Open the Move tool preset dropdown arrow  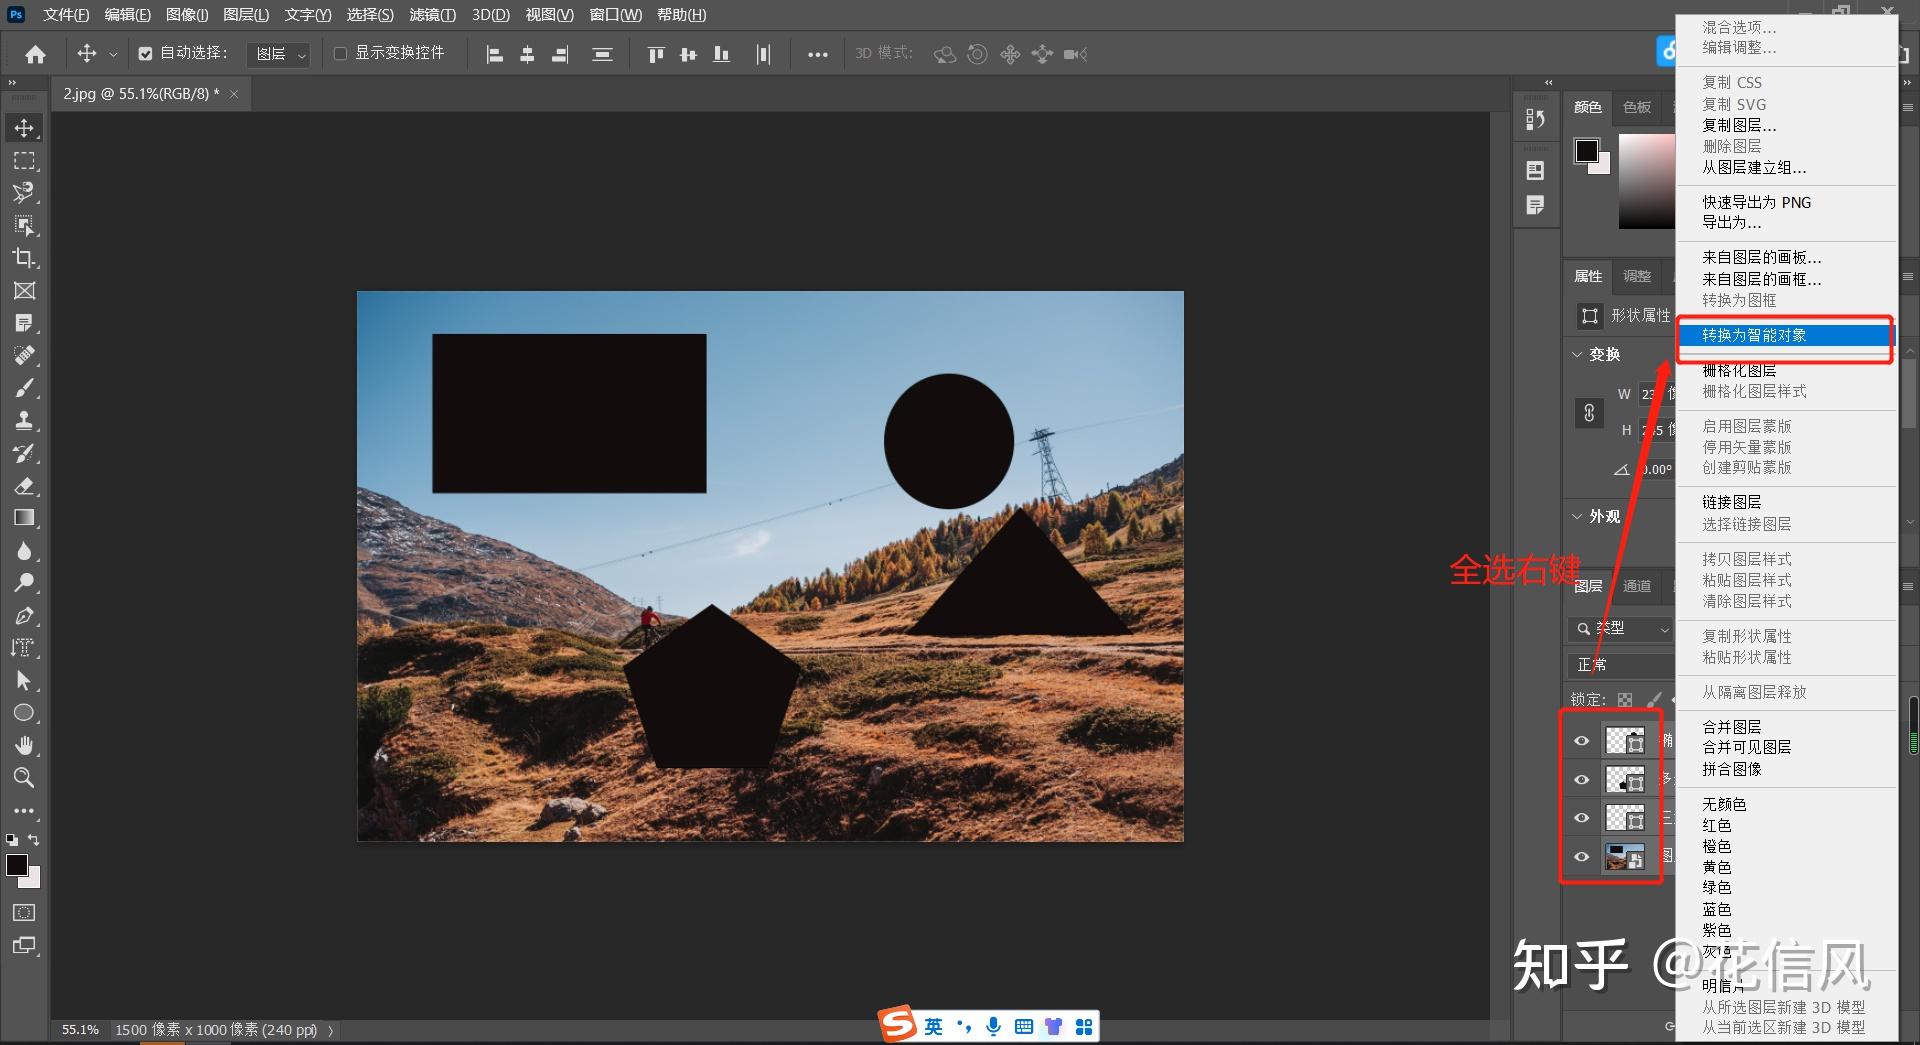pyautogui.click(x=113, y=54)
